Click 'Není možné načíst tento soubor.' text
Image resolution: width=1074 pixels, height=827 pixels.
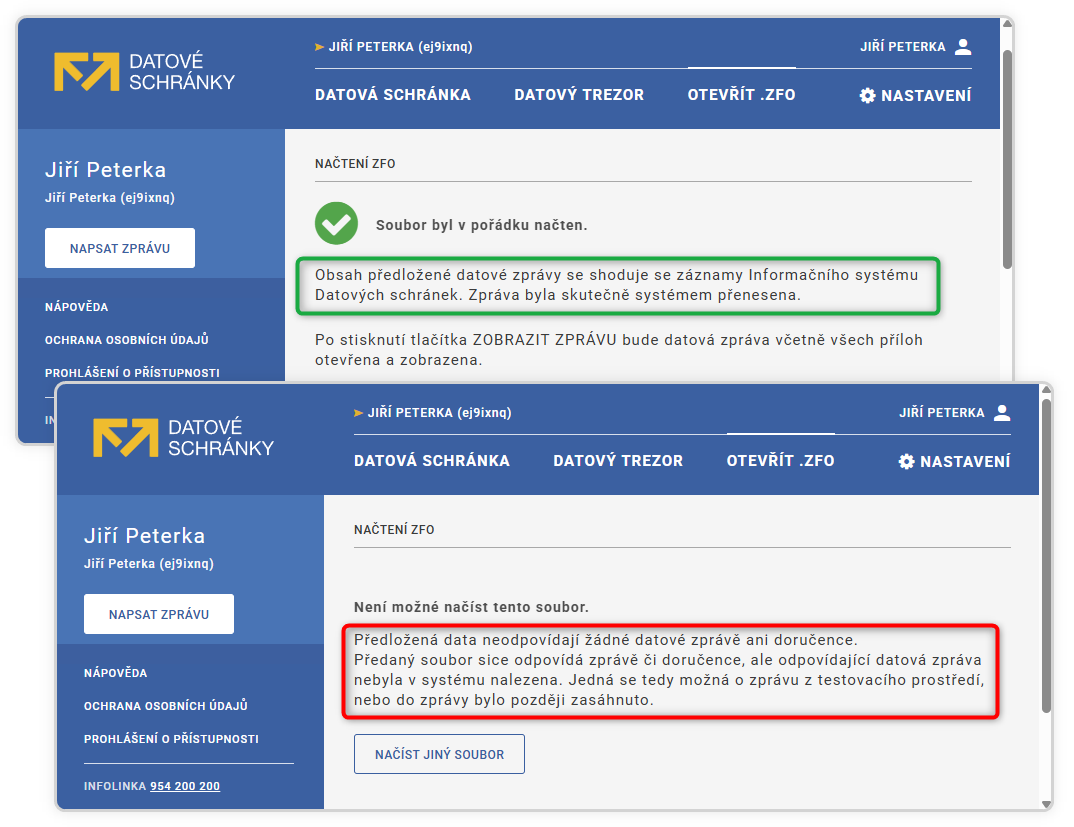point(471,607)
